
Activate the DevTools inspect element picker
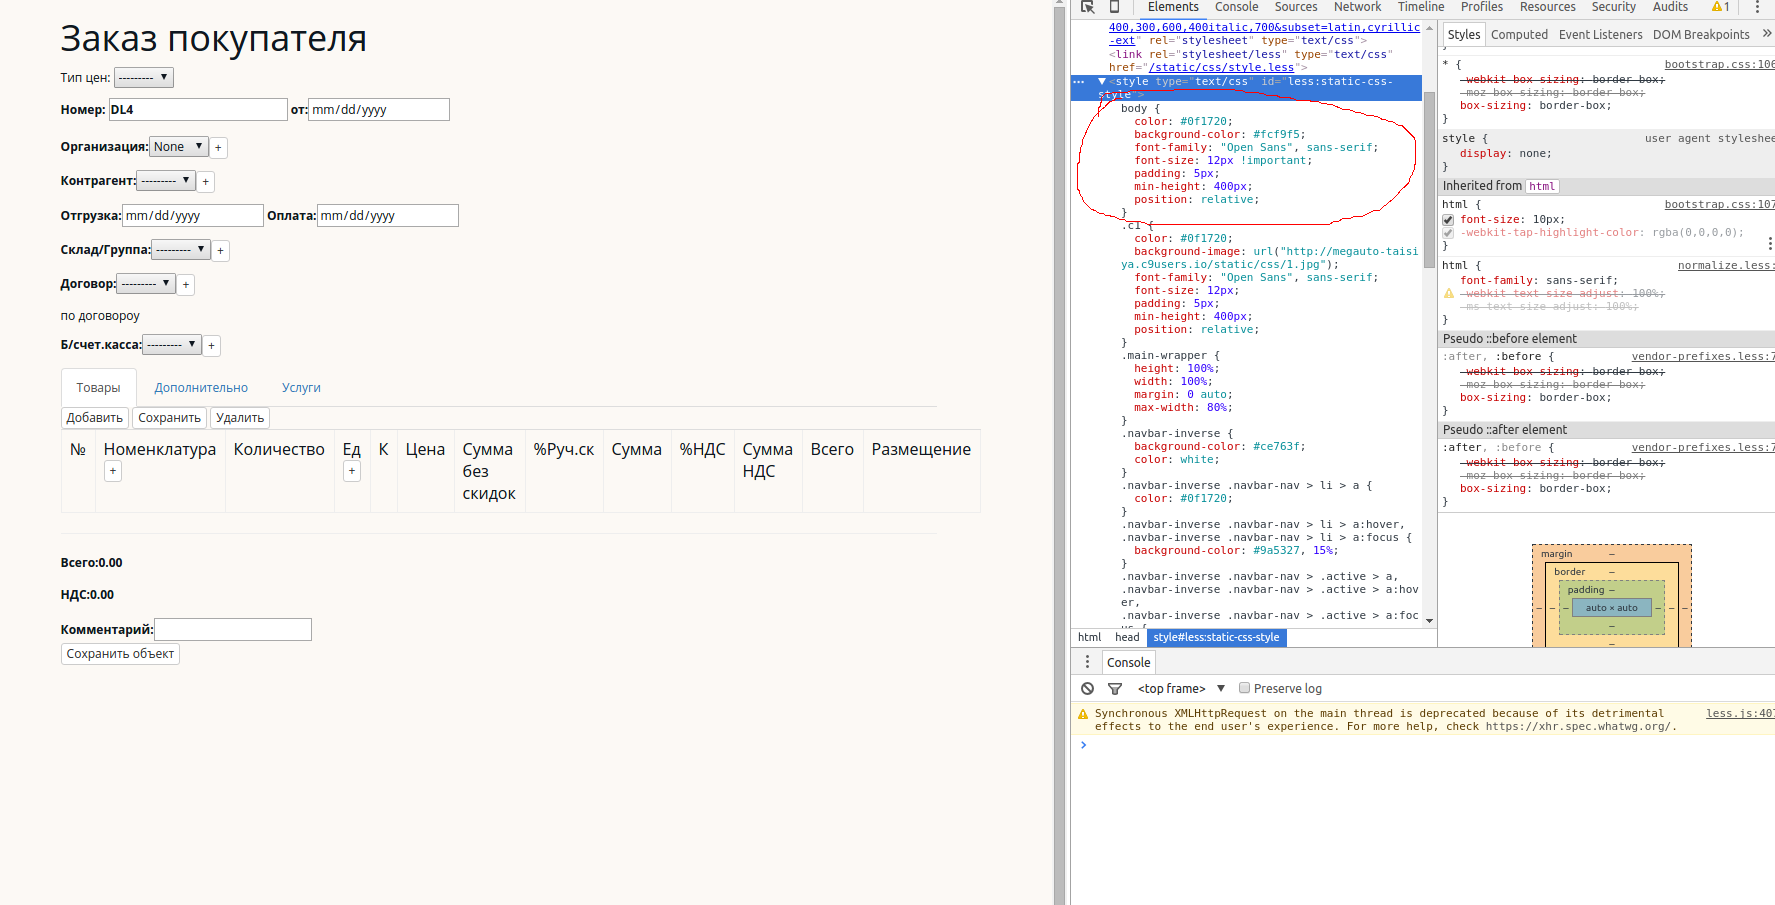tap(1088, 6)
